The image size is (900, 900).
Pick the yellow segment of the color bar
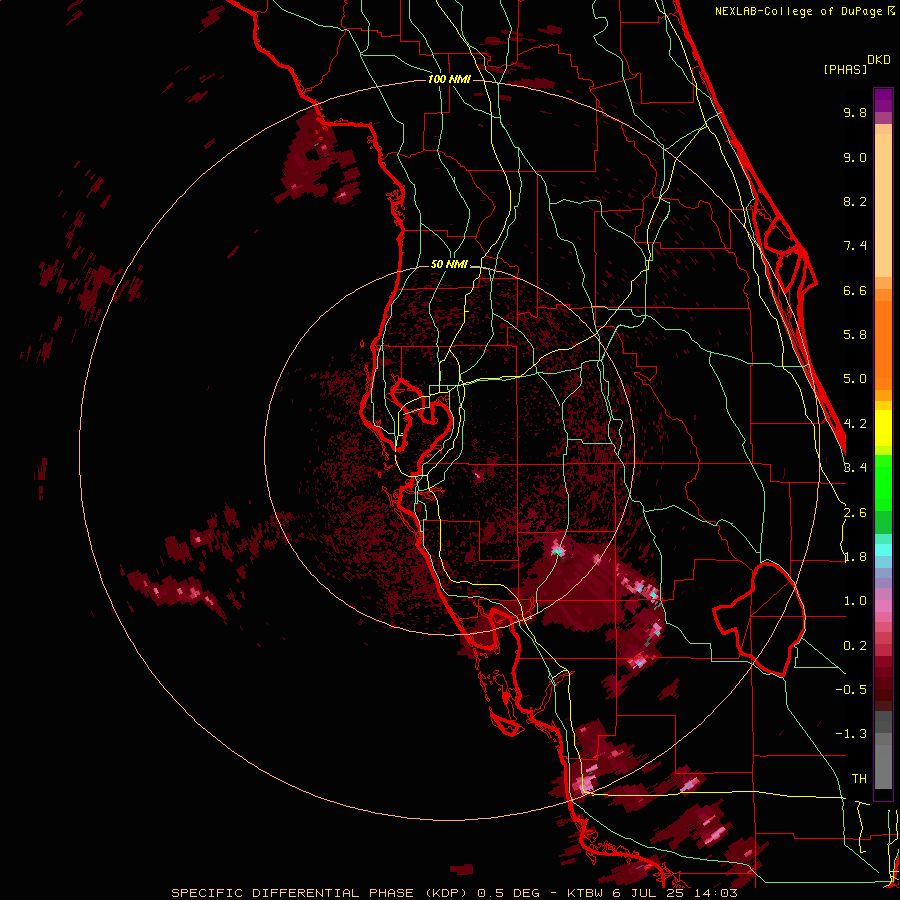(883, 427)
